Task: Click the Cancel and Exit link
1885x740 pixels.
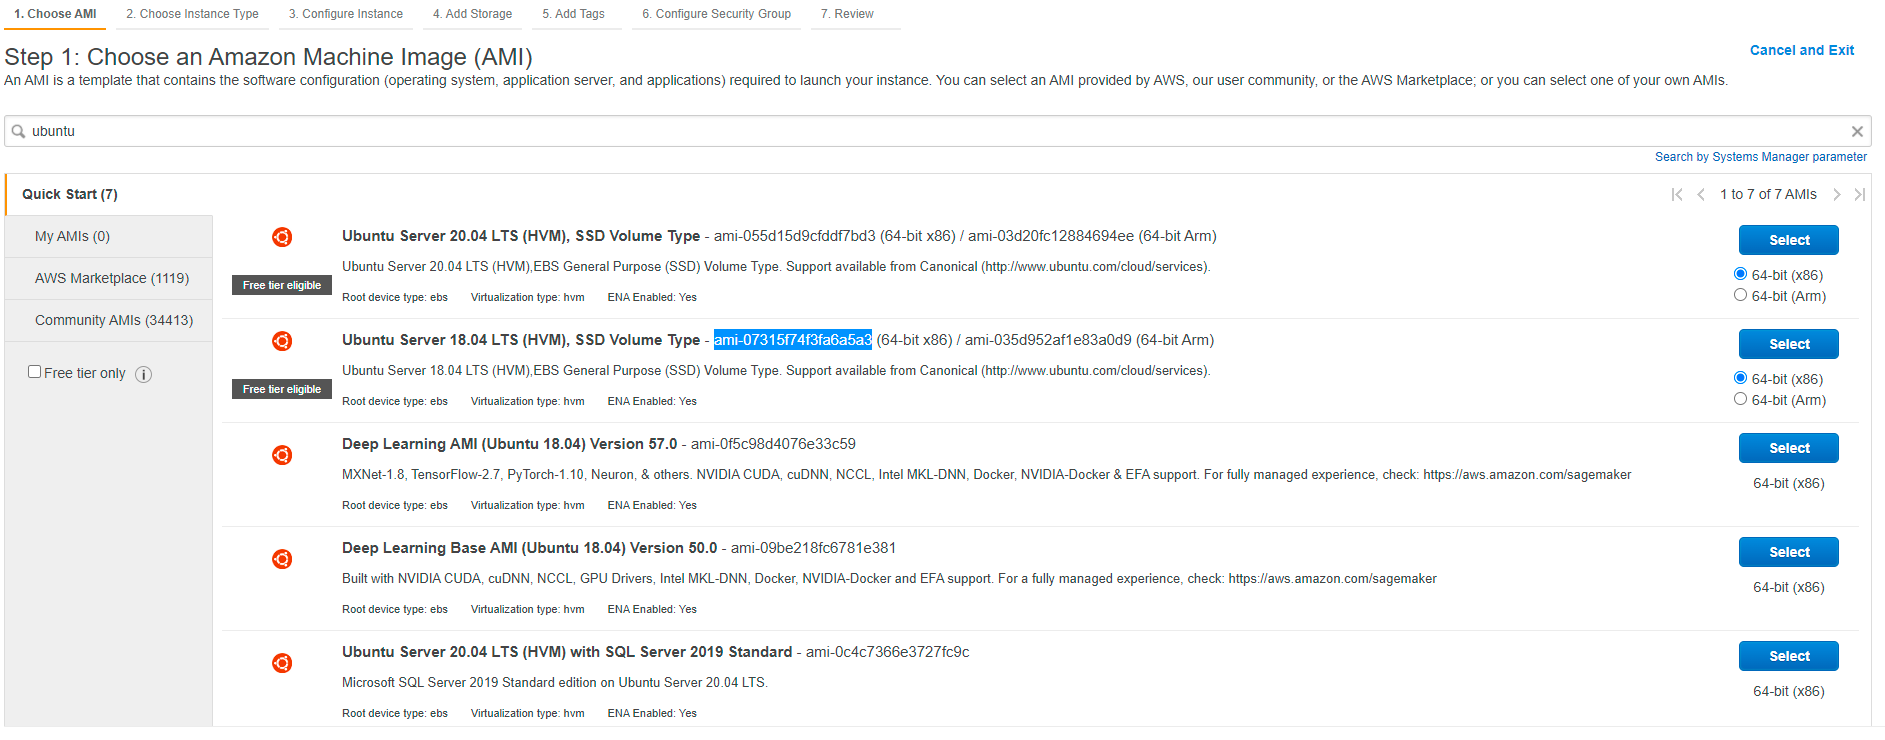Action: coord(1802,50)
